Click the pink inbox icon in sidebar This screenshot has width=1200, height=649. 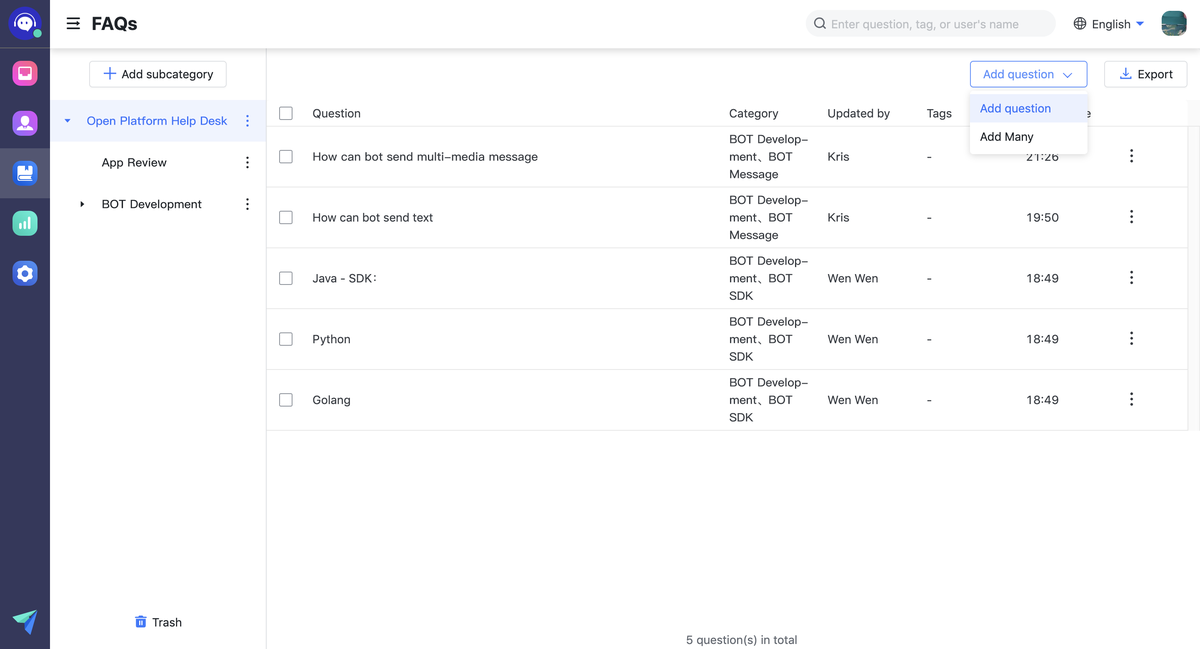click(x=25, y=73)
